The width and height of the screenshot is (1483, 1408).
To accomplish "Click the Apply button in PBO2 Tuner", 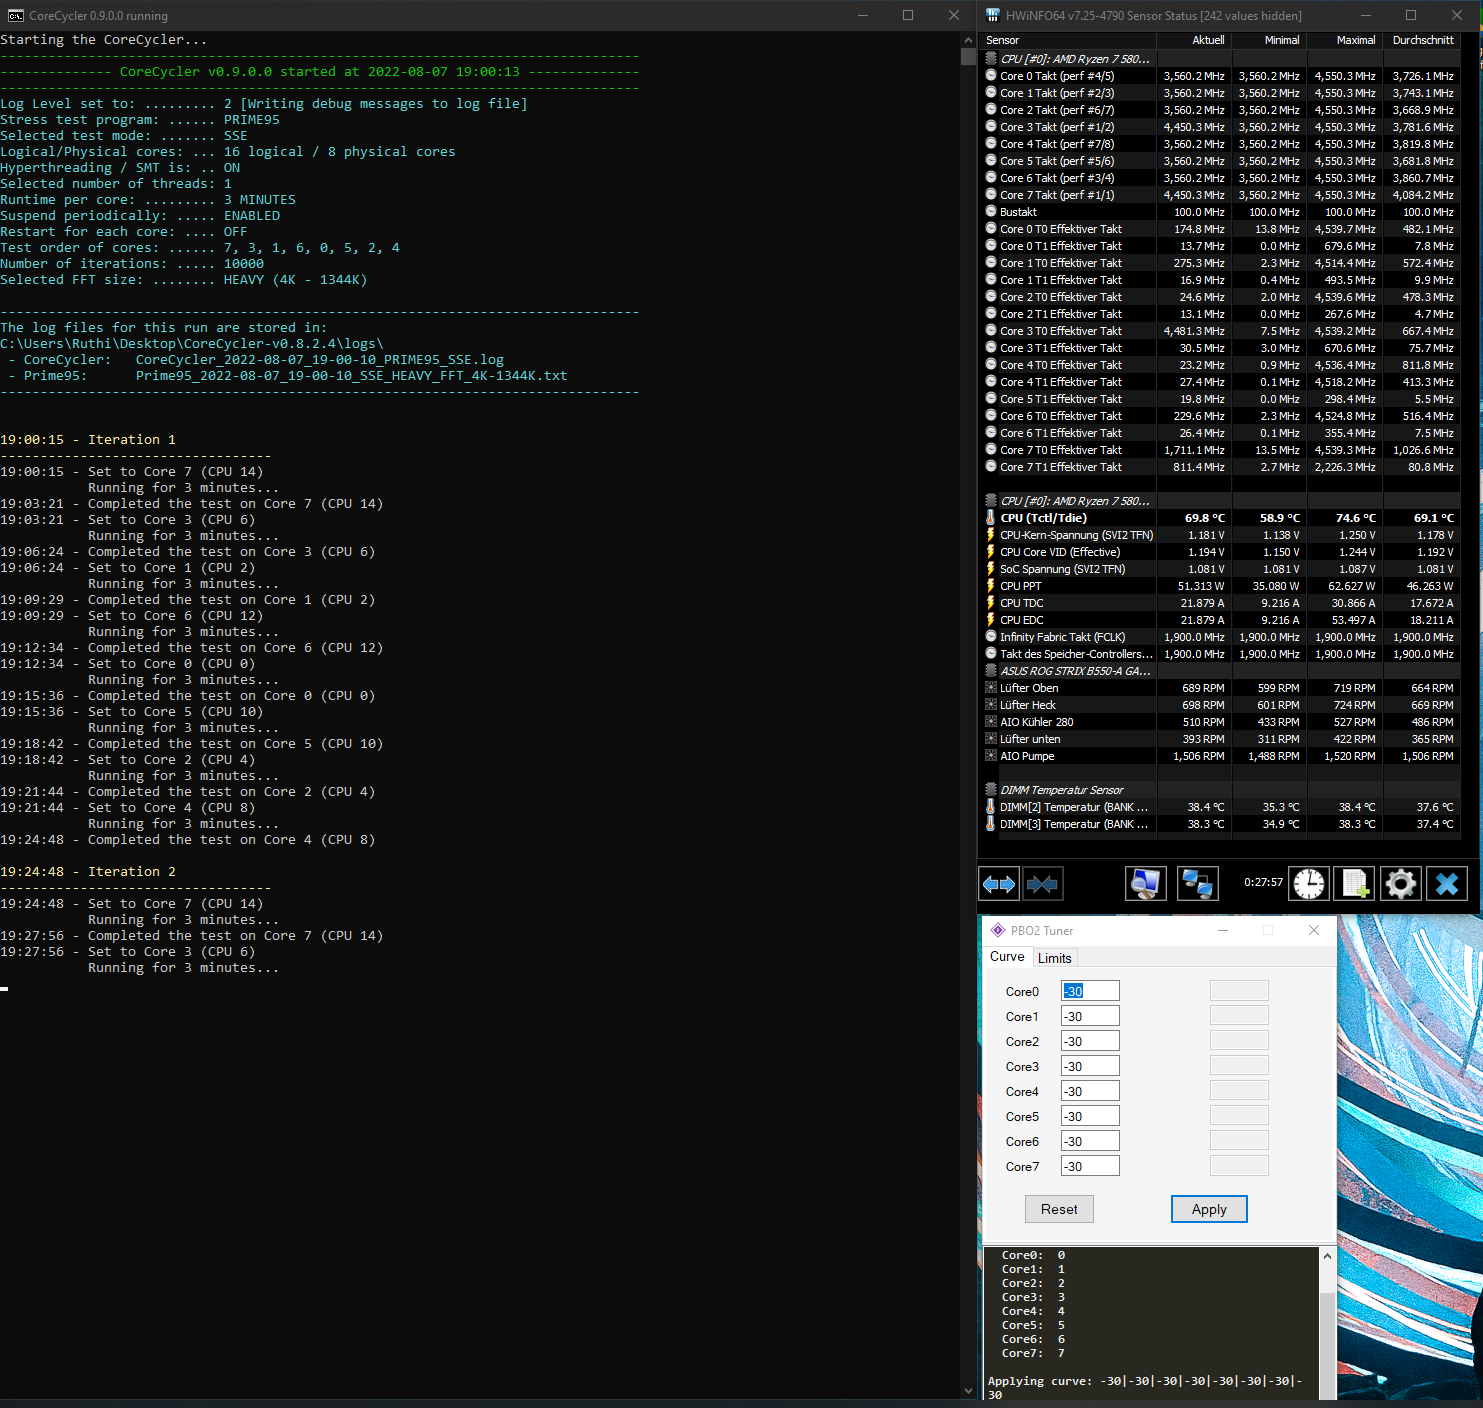I will (x=1209, y=1209).
